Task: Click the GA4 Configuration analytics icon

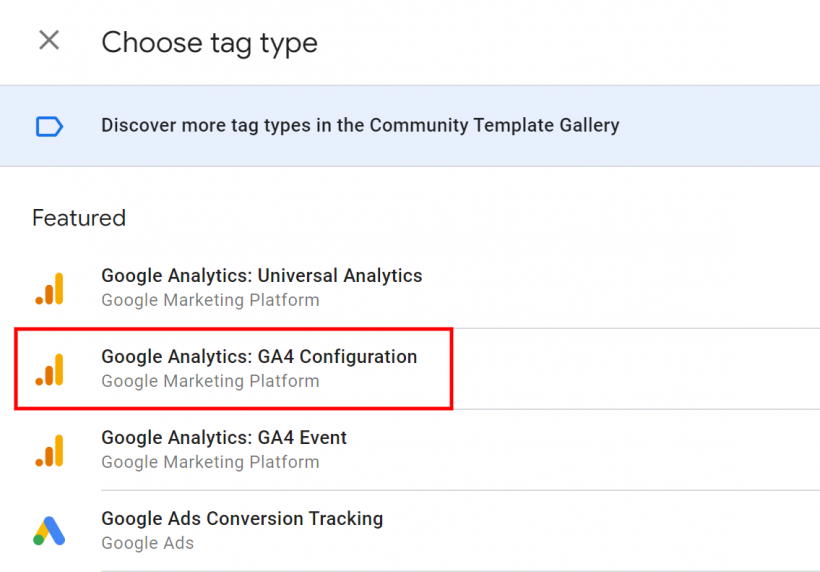Action: tap(49, 369)
